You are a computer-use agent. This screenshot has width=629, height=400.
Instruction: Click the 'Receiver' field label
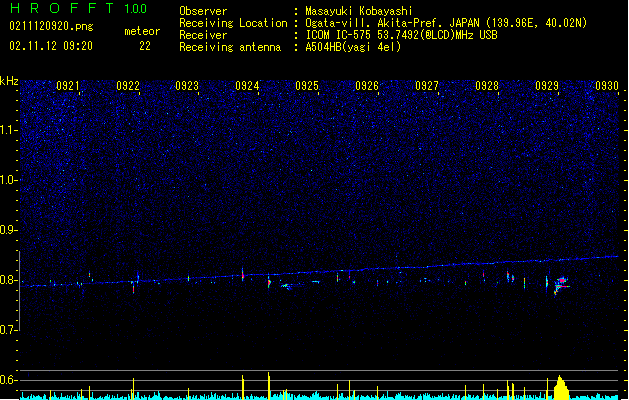pyautogui.click(x=203, y=35)
